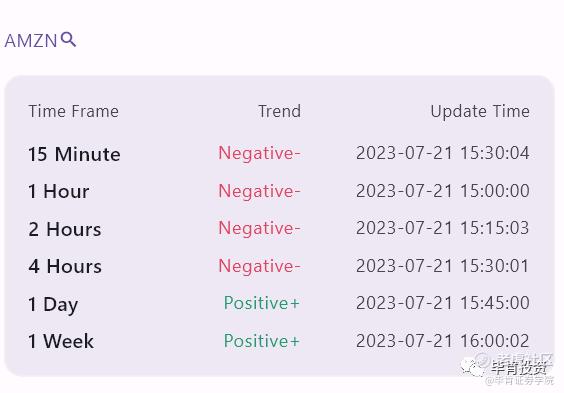
Task: Select the 1 Week time frame row
Action: coord(279,341)
